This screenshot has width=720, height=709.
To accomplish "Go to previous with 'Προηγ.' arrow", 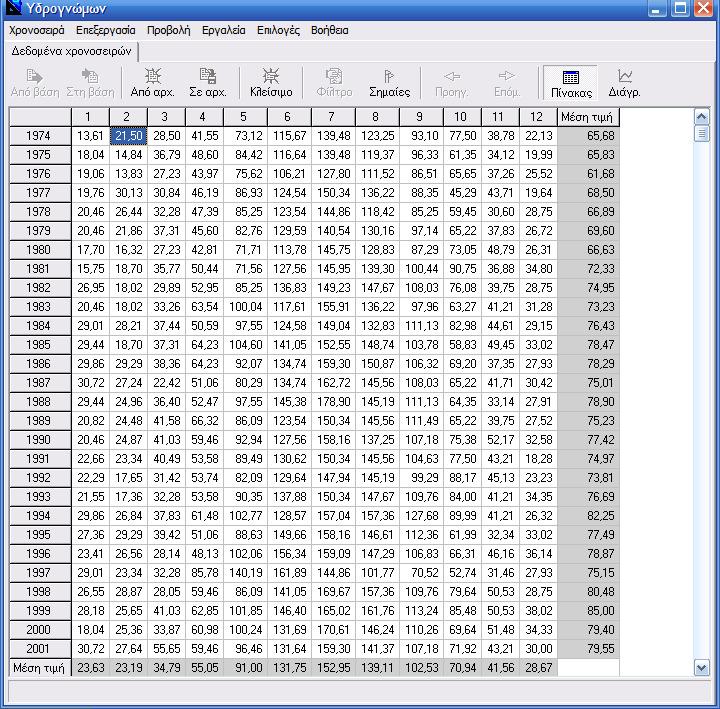I will [x=452, y=83].
